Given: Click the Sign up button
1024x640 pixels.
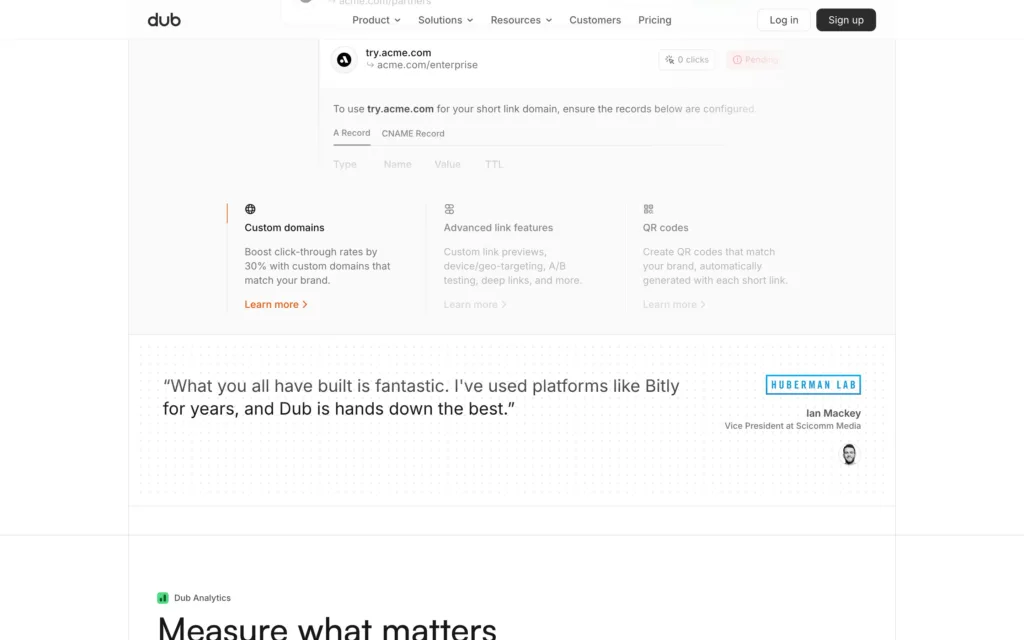Looking at the screenshot, I should pyautogui.click(x=846, y=20).
